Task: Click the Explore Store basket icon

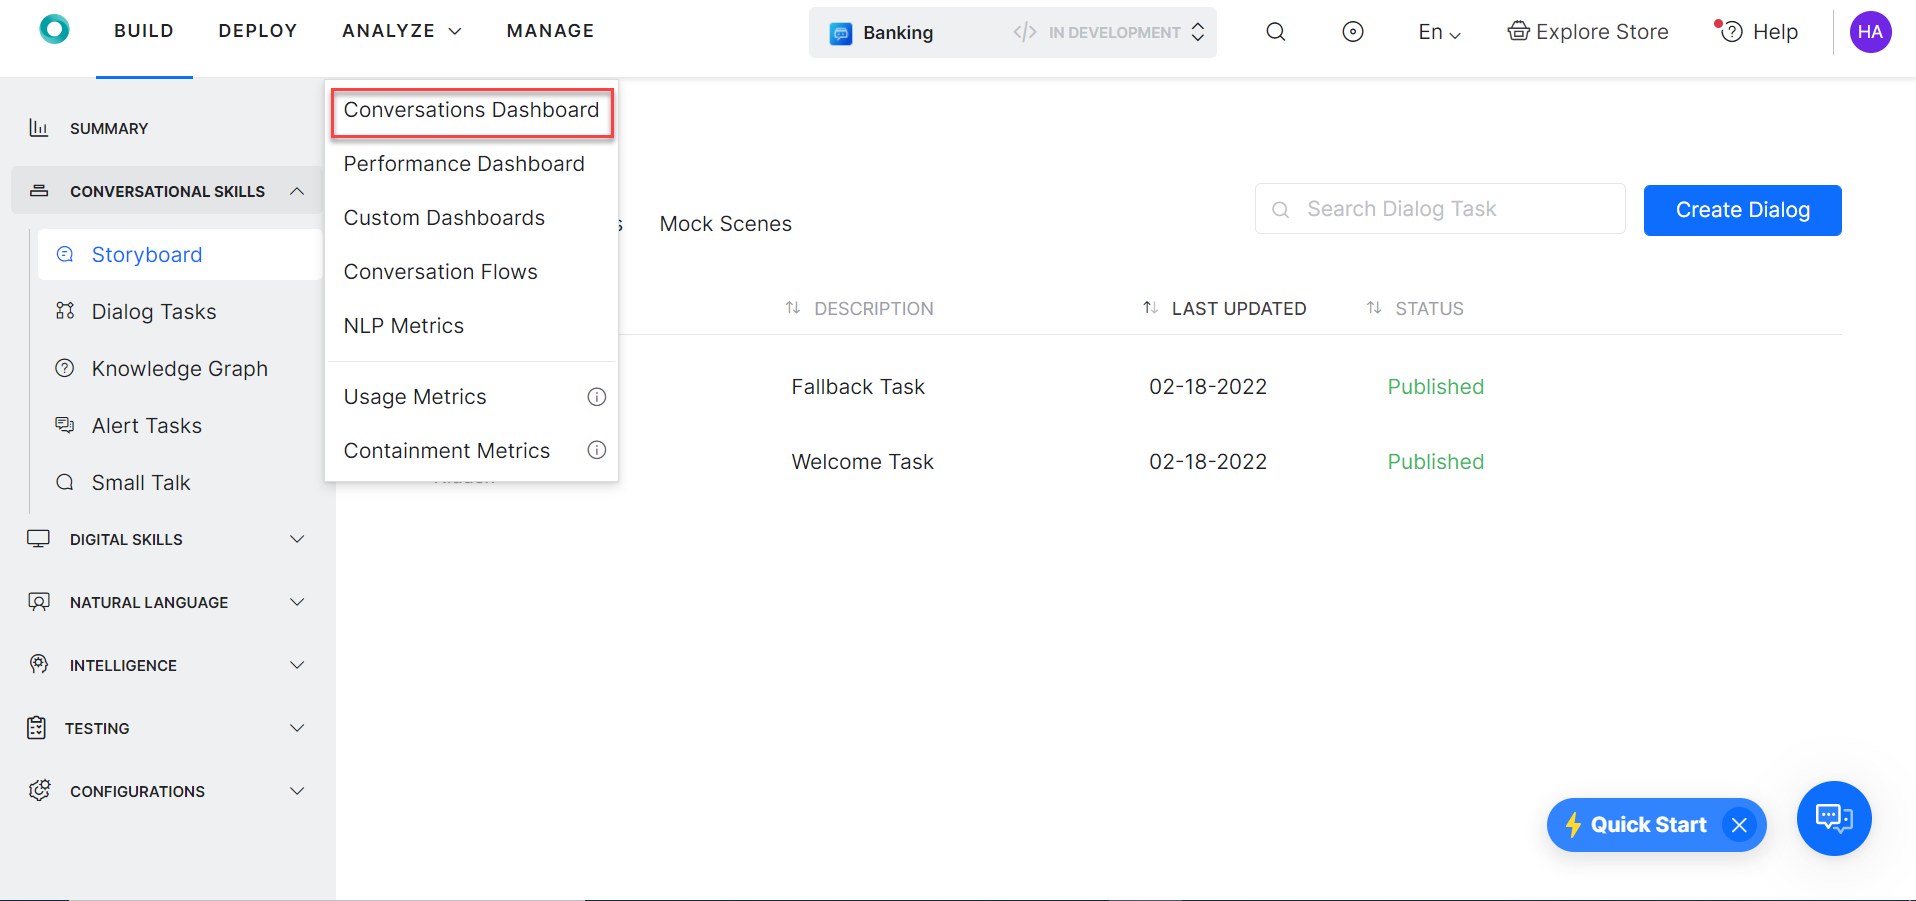Action: [1519, 31]
